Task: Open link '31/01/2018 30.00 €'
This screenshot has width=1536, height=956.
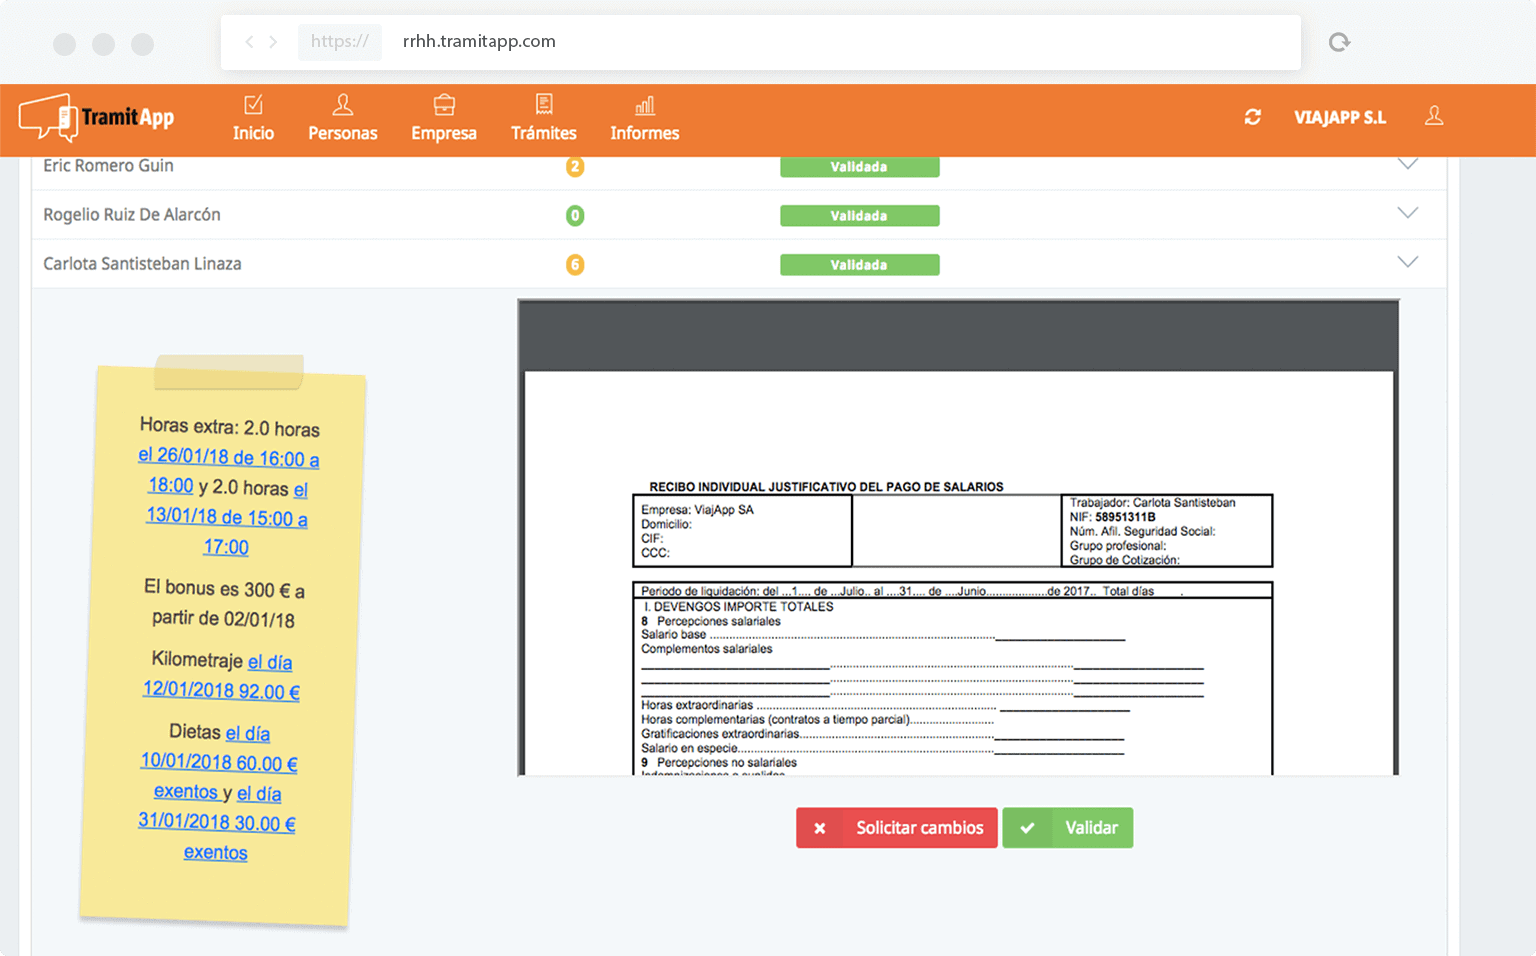Action: click(217, 822)
